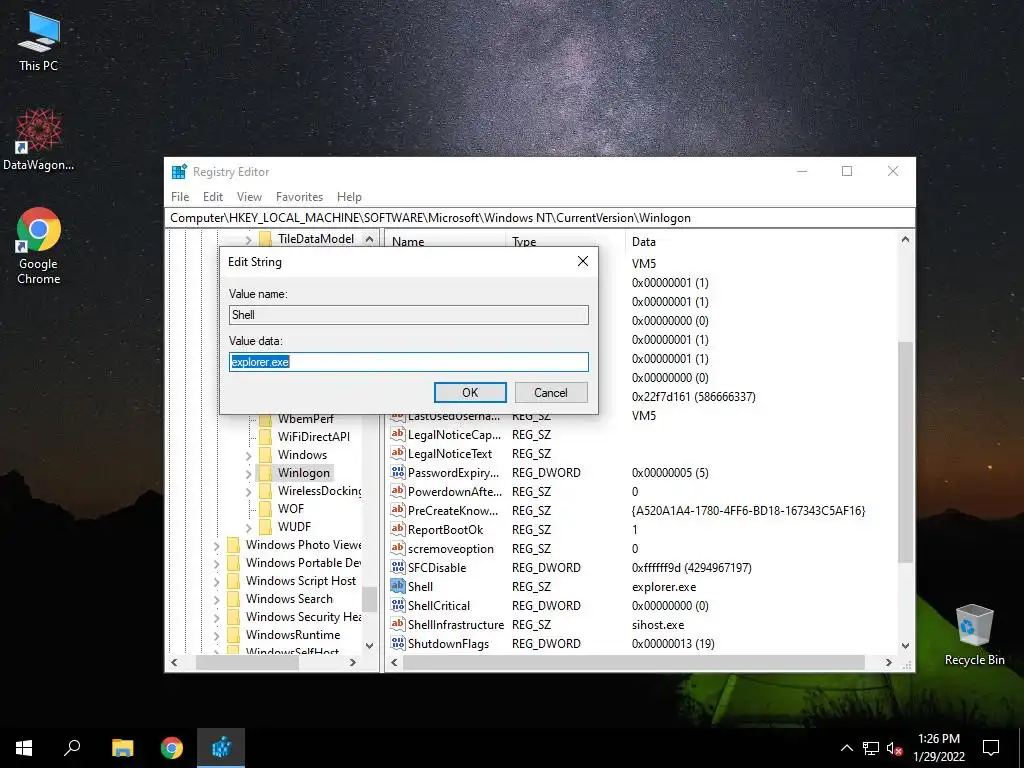The height and width of the screenshot is (768, 1024).
Task: Cancel the Edit String dialog
Action: 551,392
